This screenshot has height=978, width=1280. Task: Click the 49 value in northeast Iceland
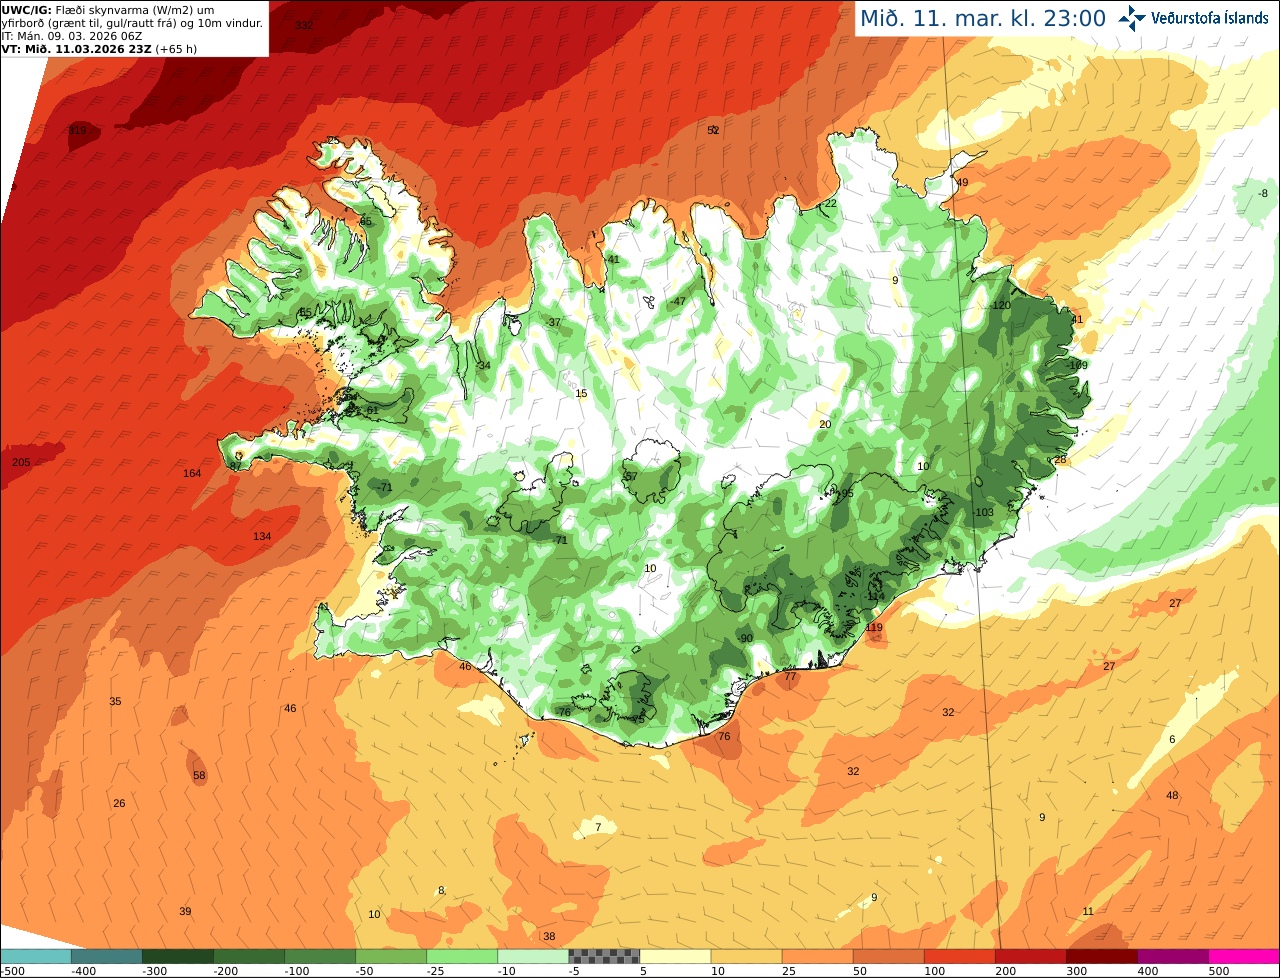pyautogui.click(x=963, y=183)
